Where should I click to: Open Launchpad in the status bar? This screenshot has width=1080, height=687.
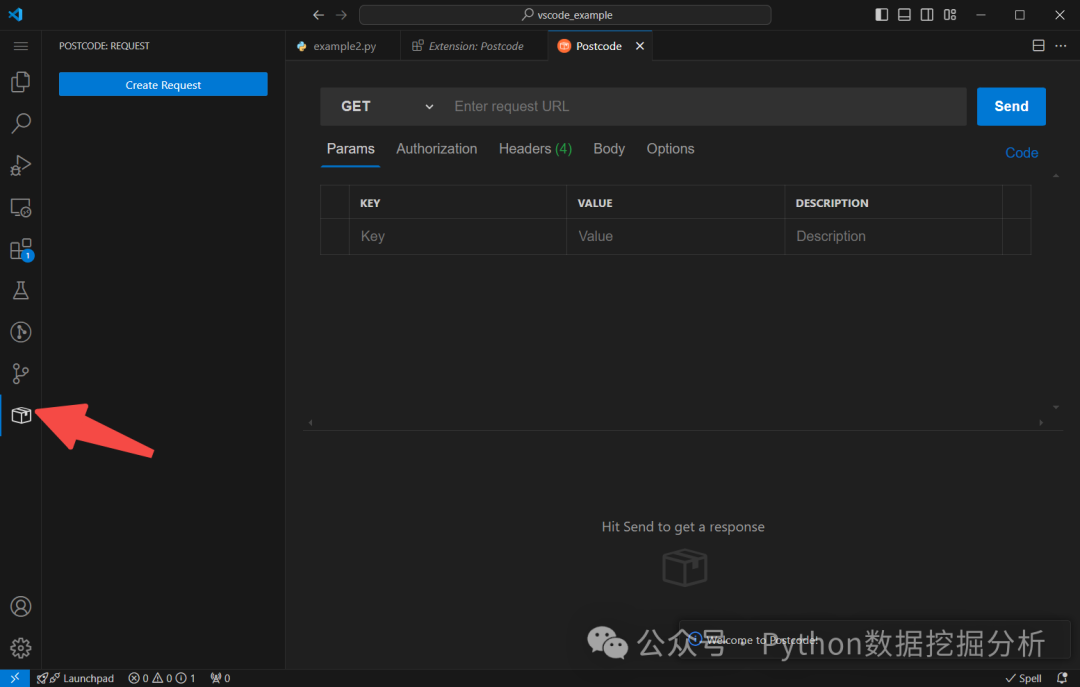[x=75, y=678]
